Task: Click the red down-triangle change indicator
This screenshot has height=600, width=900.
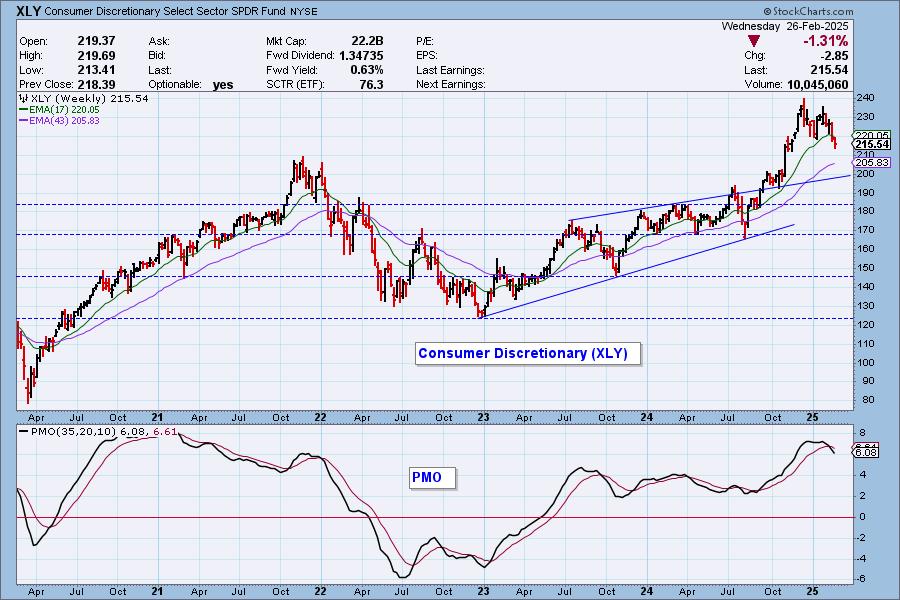Action: (754, 41)
